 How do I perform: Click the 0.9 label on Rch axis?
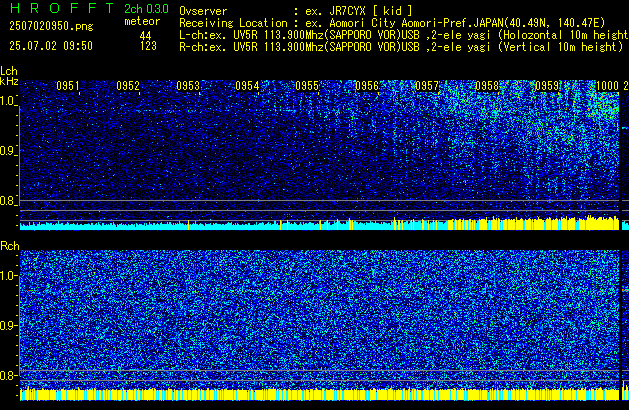point(8,325)
